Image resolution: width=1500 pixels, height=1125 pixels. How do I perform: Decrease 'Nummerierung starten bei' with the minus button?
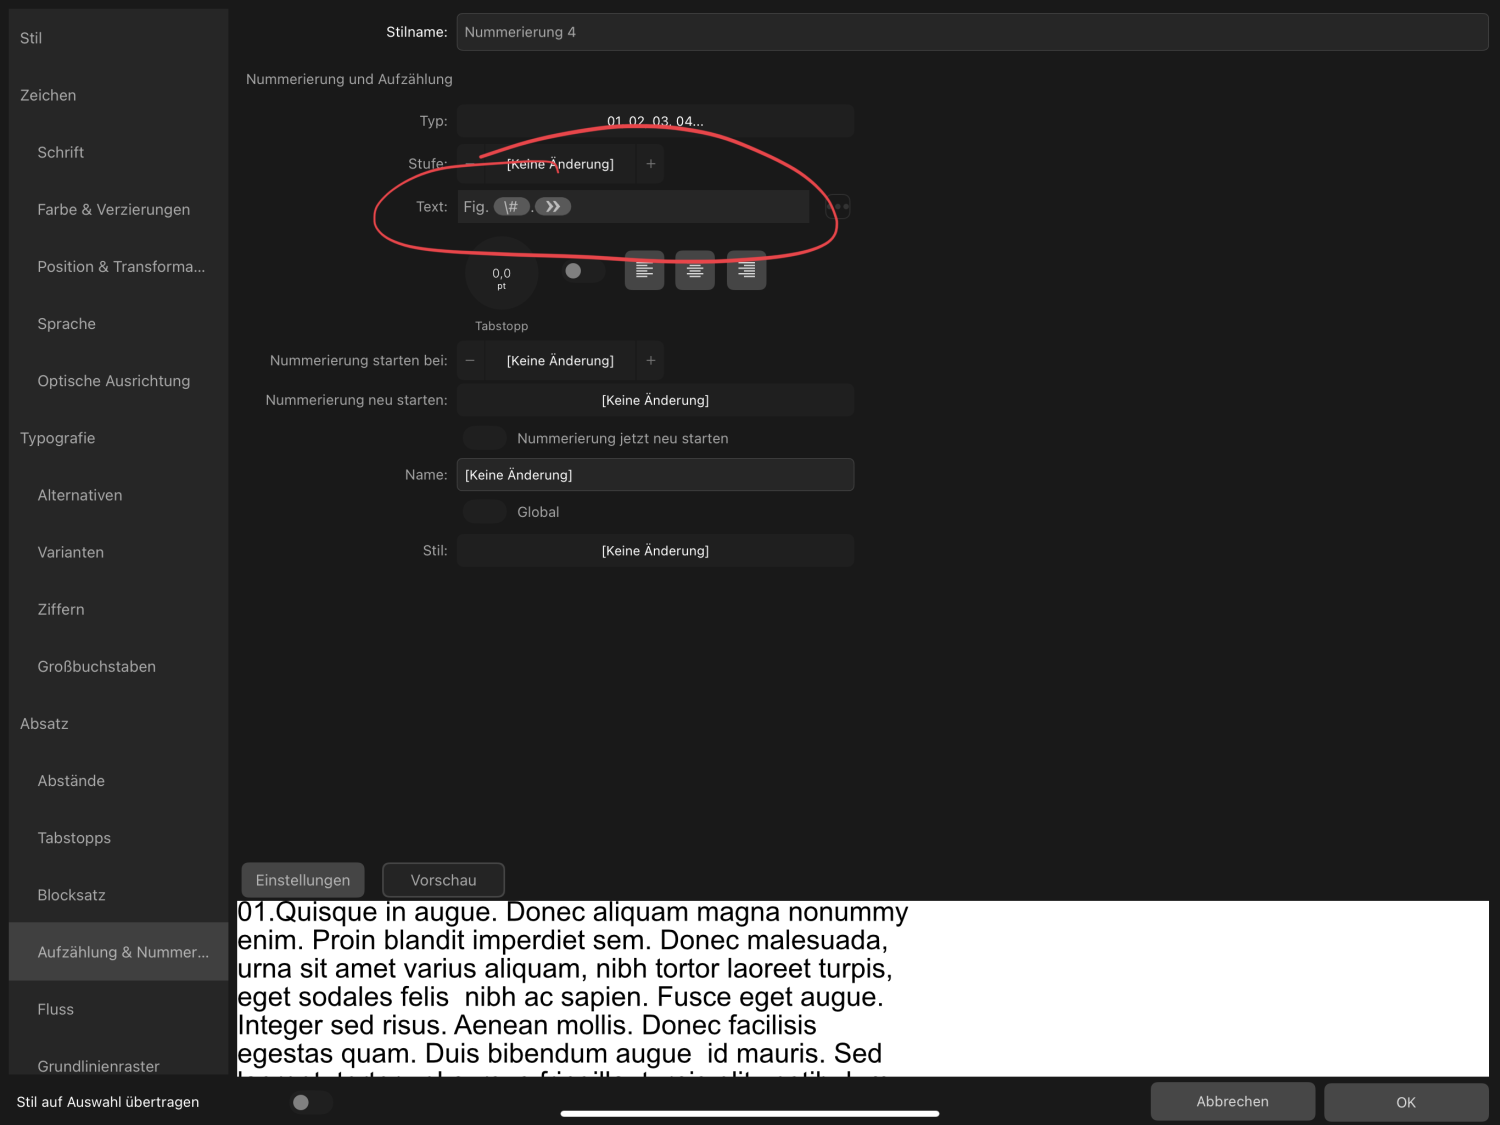click(x=470, y=360)
